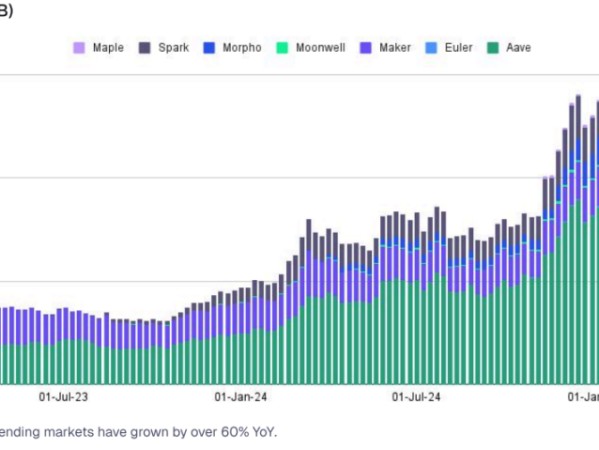
Task: Click the Morpho legend color swatch
Action: click(209, 48)
